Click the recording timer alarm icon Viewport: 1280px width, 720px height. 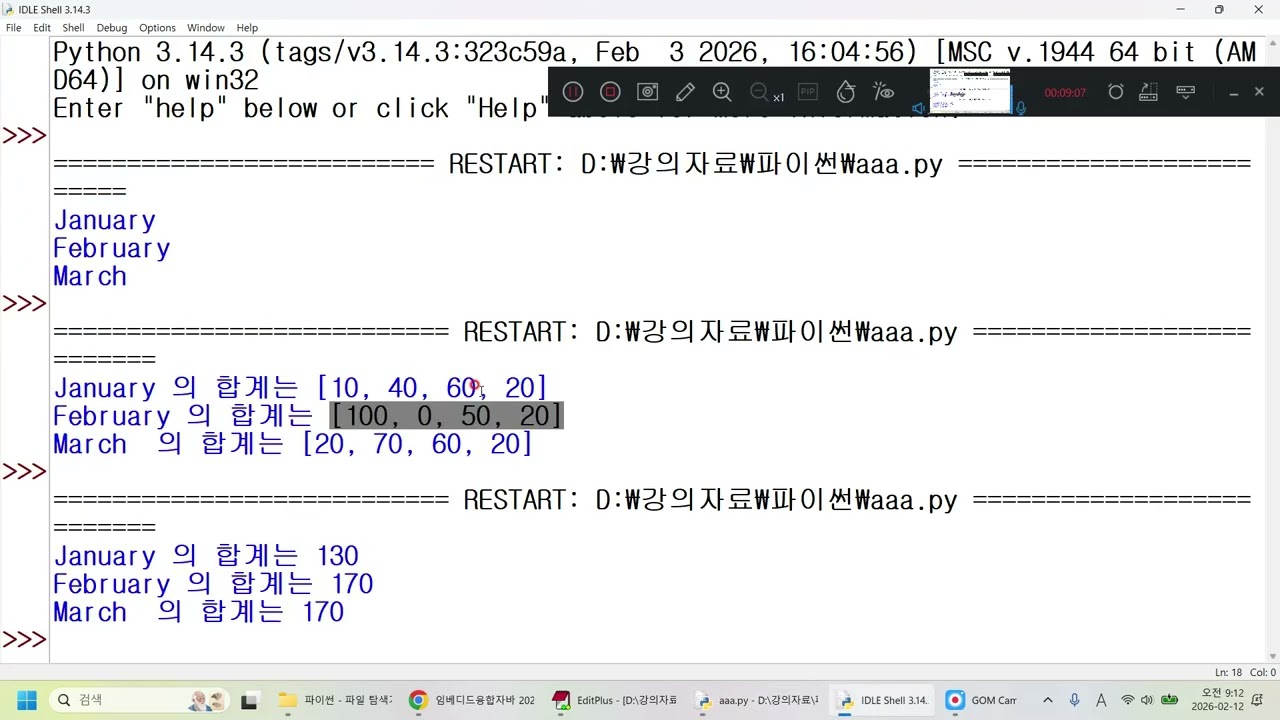tap(1116, 92)
